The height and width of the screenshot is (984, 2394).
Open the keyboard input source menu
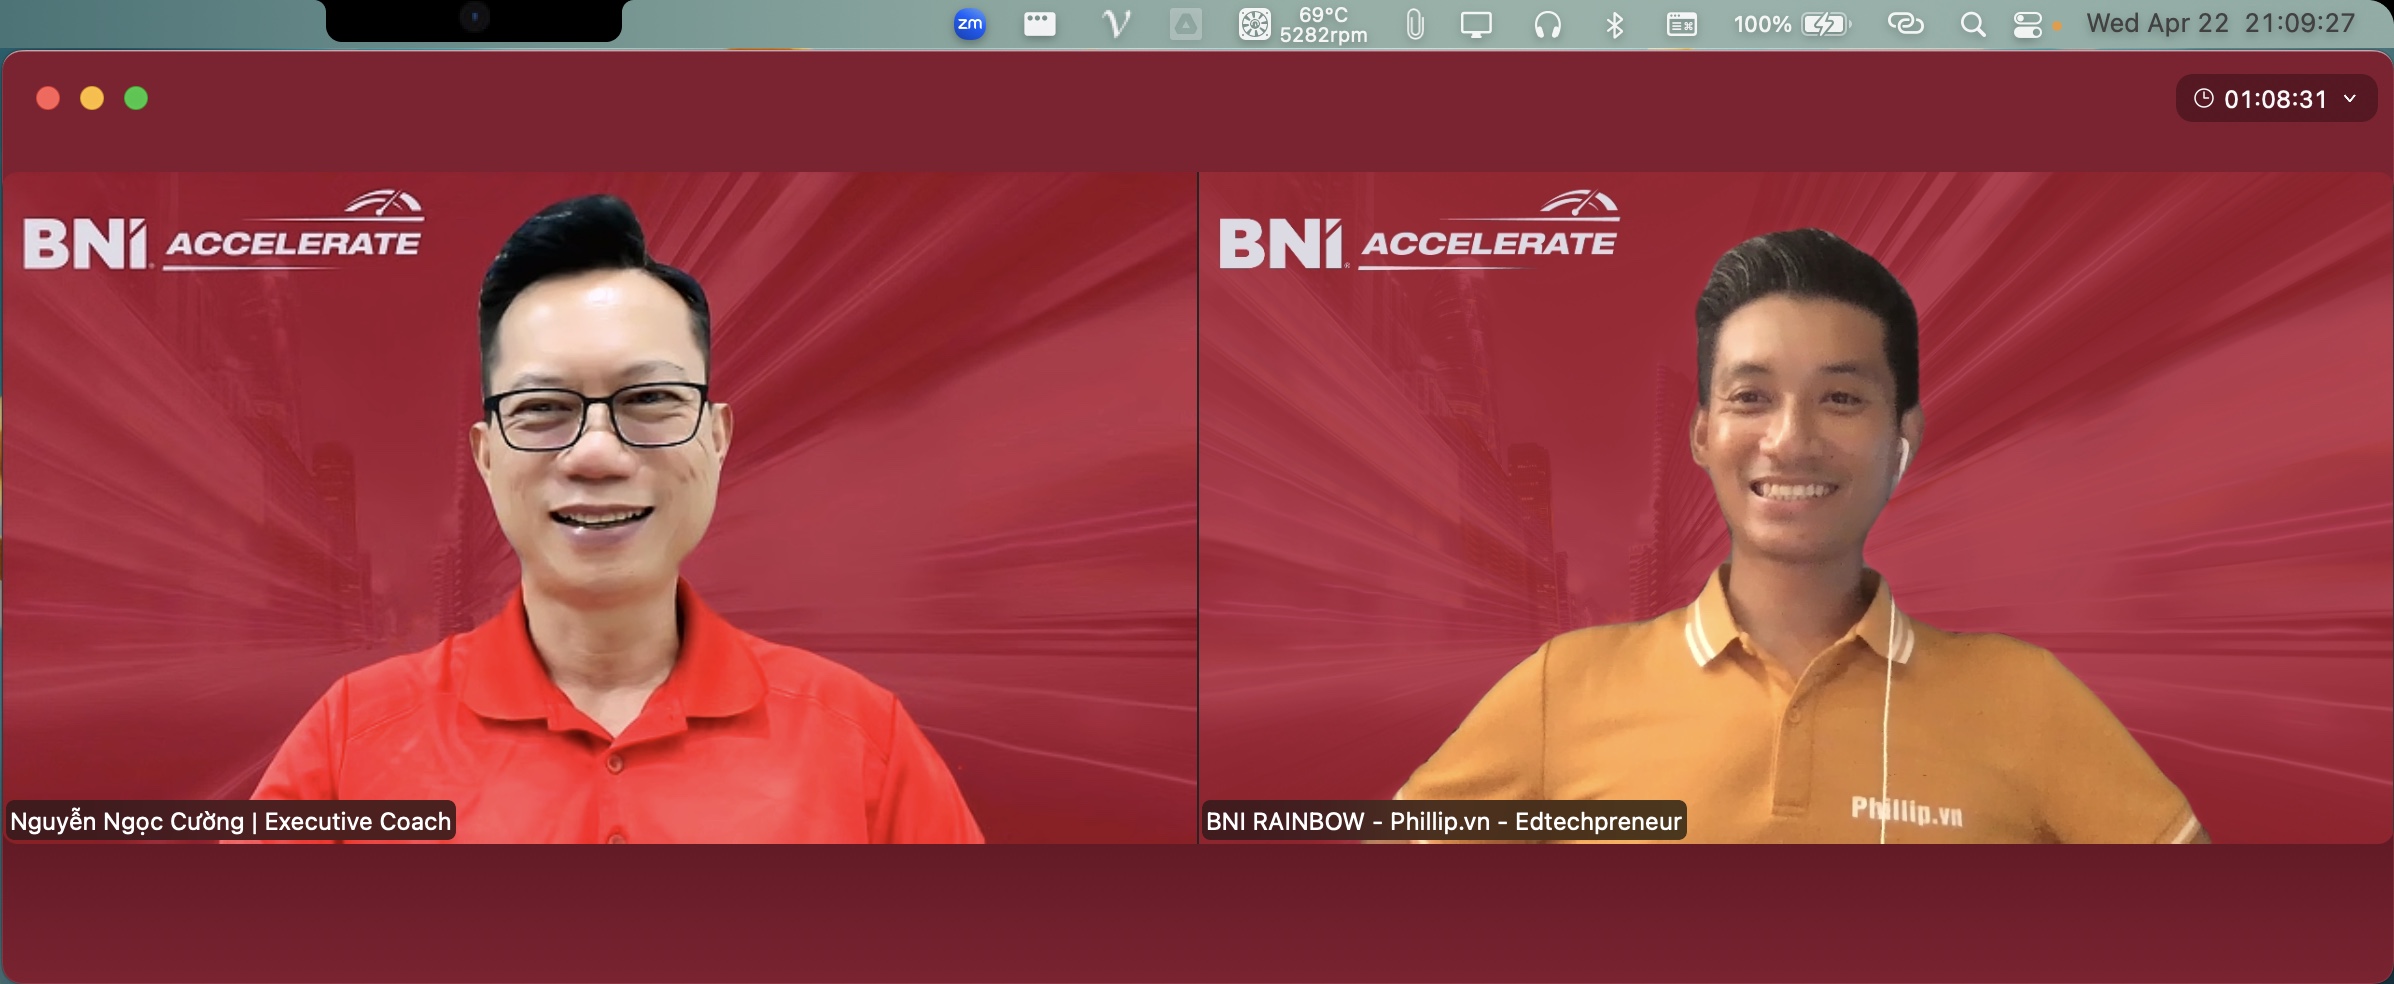(1681, 24)
